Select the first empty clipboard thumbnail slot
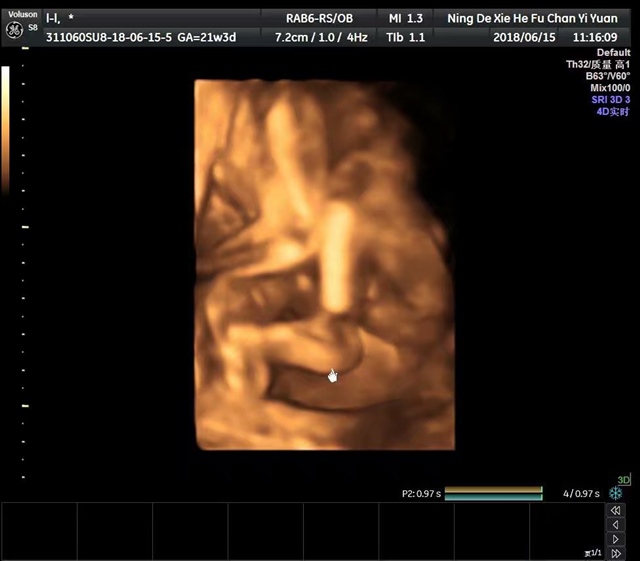 tap(39, 531)
